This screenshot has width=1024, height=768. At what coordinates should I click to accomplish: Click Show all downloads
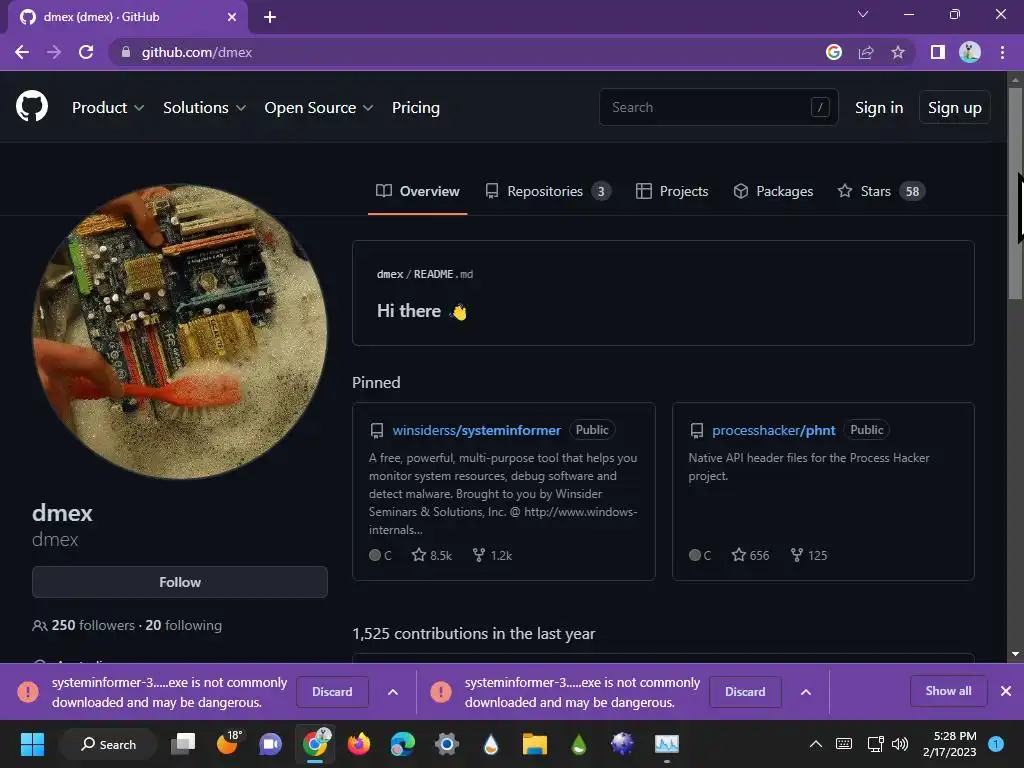point(948,691)
